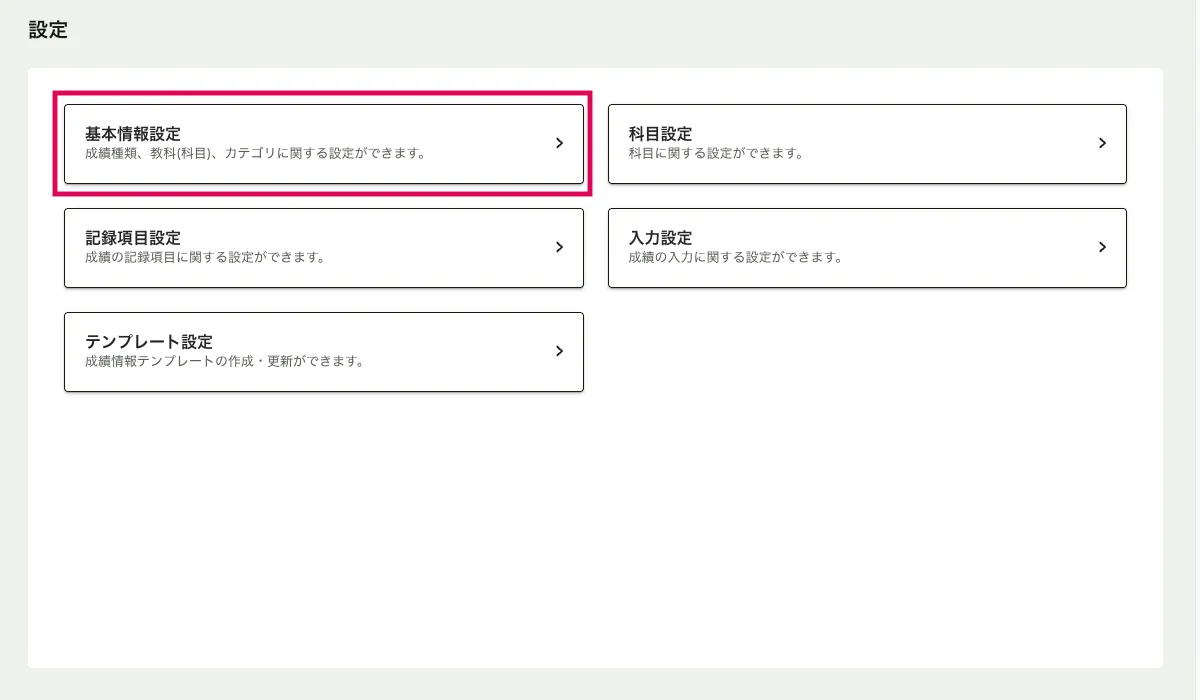
Task: Click the chevron arrow on 記録項目設定
Action: [559, 247]
